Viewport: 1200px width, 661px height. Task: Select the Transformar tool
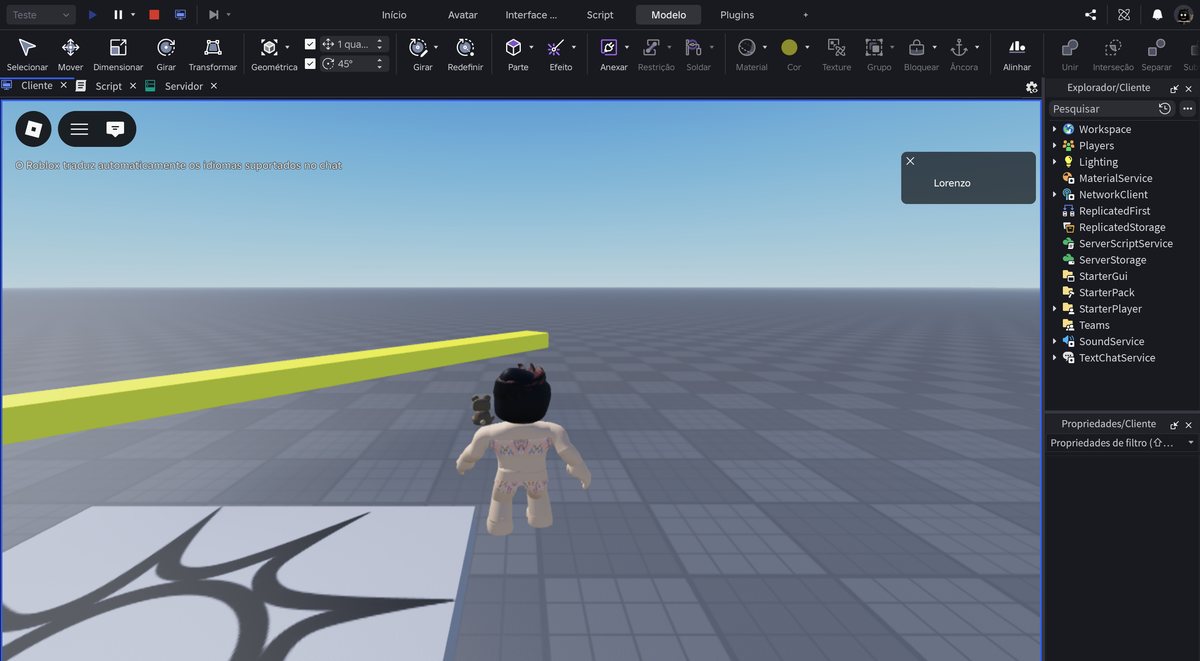click(x=212, y=54)
